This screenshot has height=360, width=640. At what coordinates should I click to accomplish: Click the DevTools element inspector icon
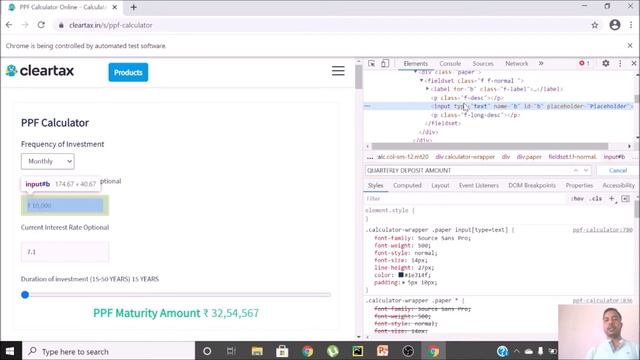[371, 64]
